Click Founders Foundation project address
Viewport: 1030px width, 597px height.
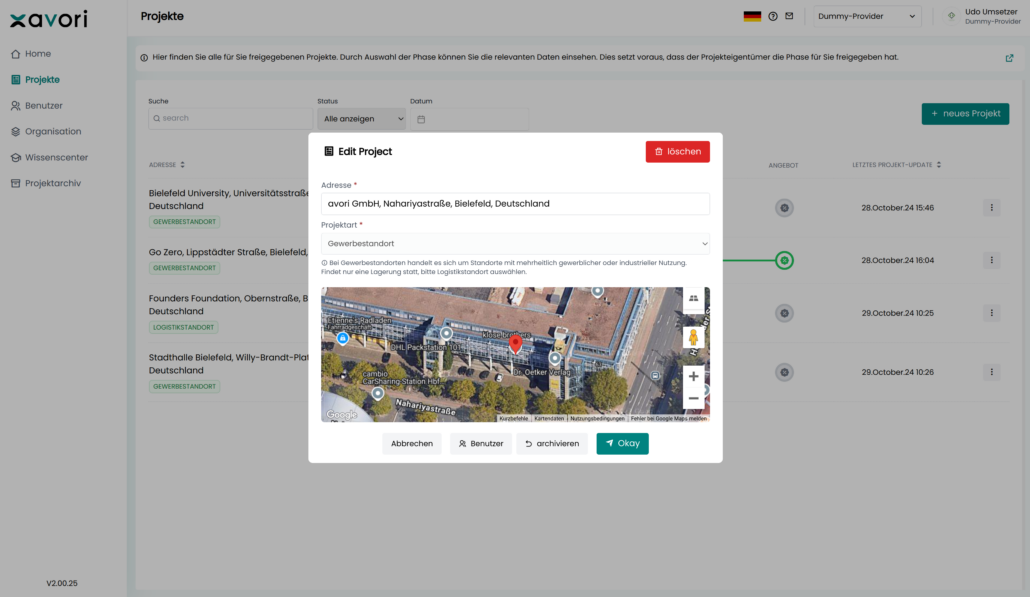point(228,305)
